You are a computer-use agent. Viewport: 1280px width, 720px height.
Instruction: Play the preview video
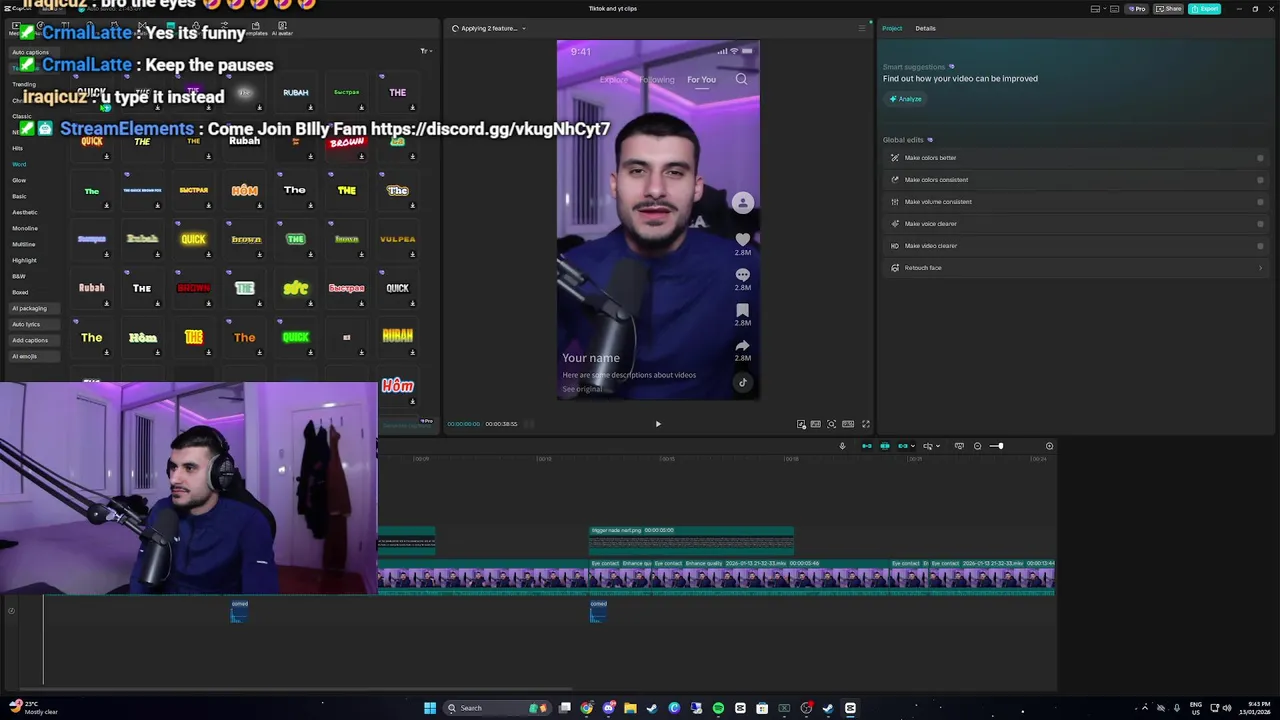[658, 424]
